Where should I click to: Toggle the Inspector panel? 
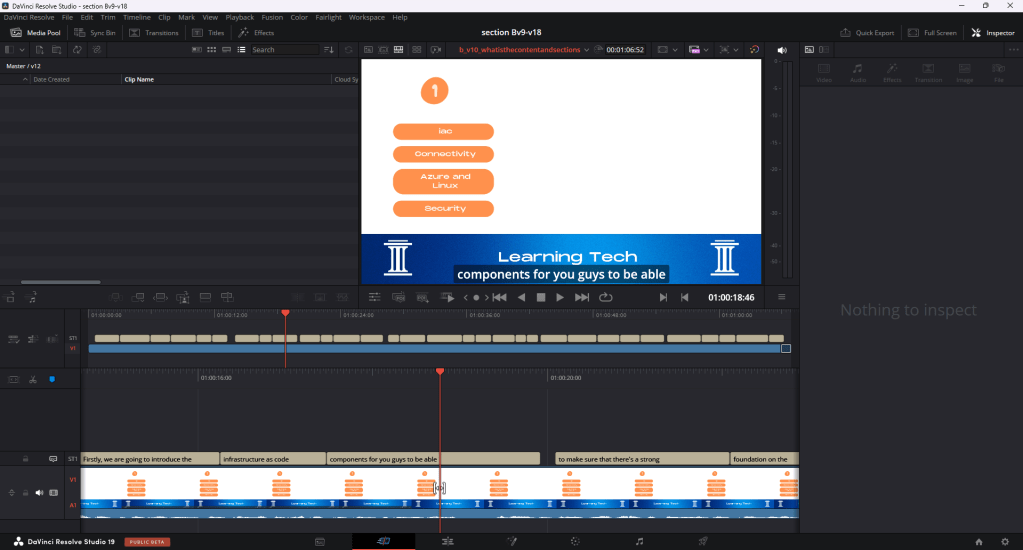[992, 33]
